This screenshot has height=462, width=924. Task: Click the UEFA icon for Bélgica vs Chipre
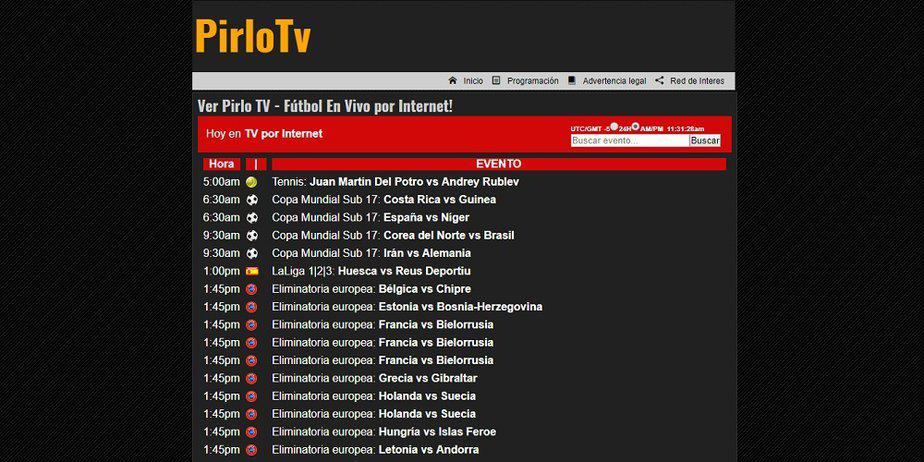pos(252,289)
